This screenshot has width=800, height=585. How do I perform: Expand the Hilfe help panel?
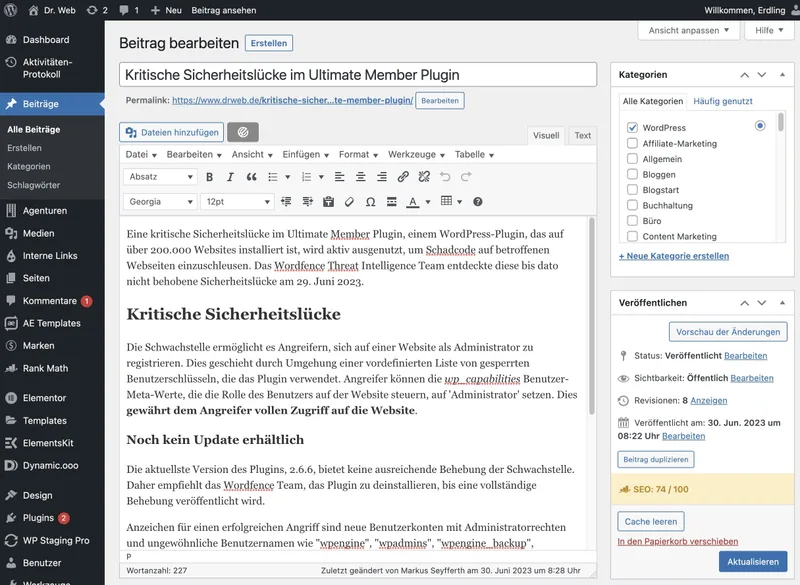(769, 31)
